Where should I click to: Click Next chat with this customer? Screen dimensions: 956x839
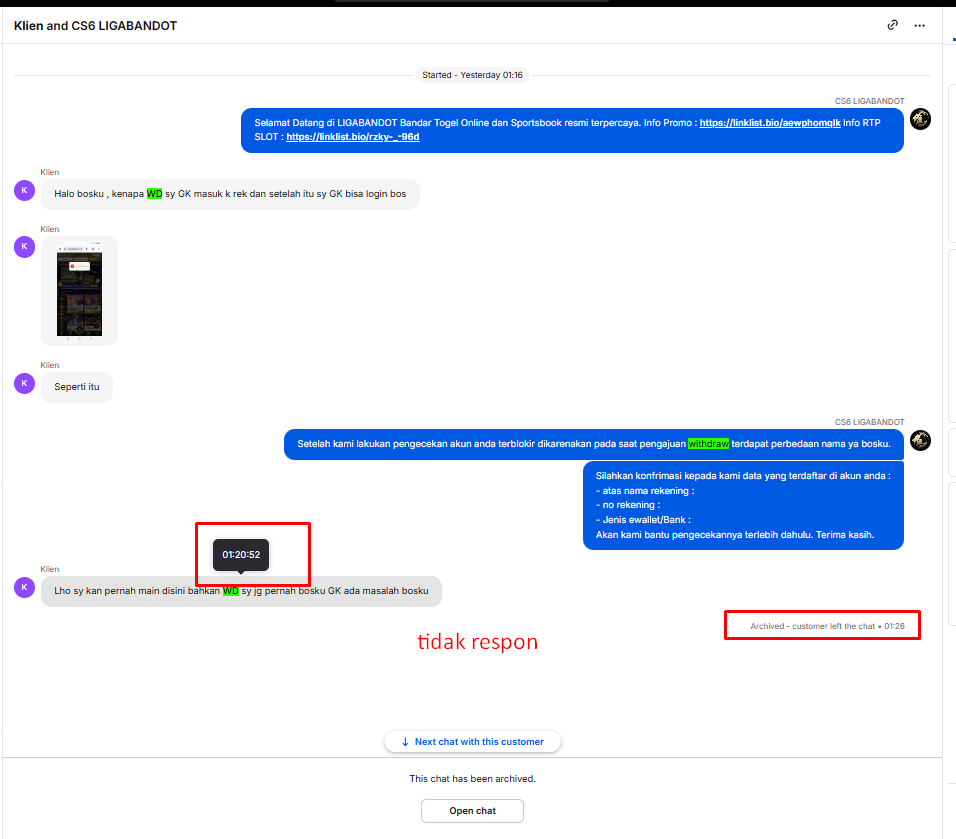473,741
